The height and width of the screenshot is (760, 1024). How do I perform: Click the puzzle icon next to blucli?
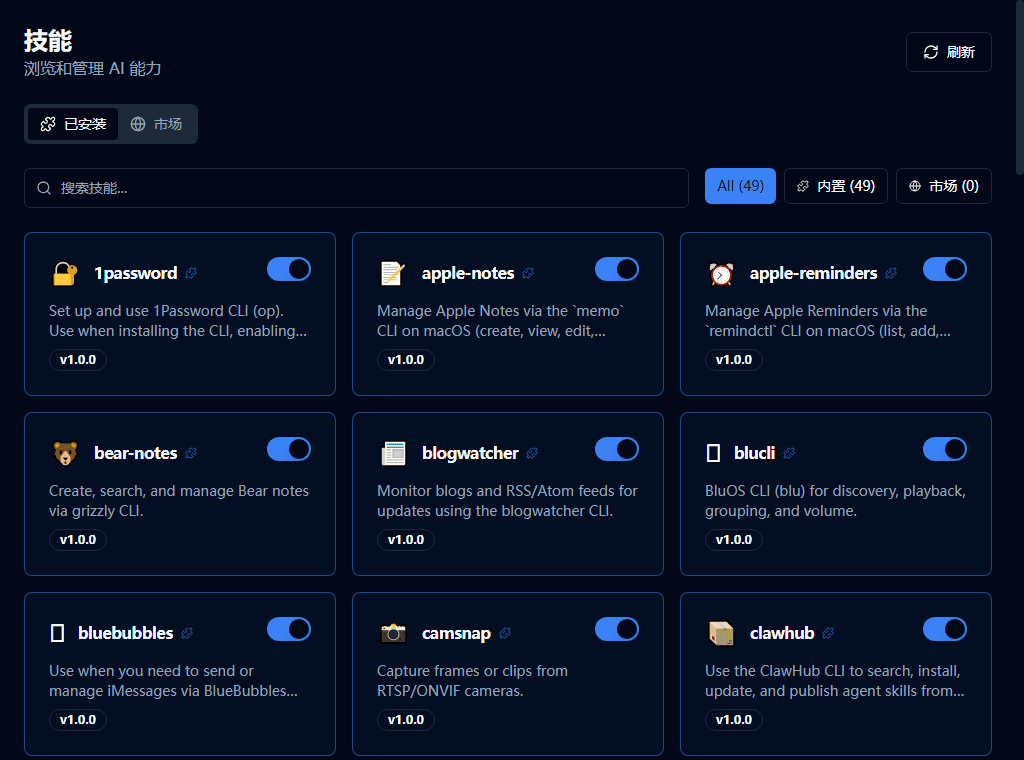(789, 453)
